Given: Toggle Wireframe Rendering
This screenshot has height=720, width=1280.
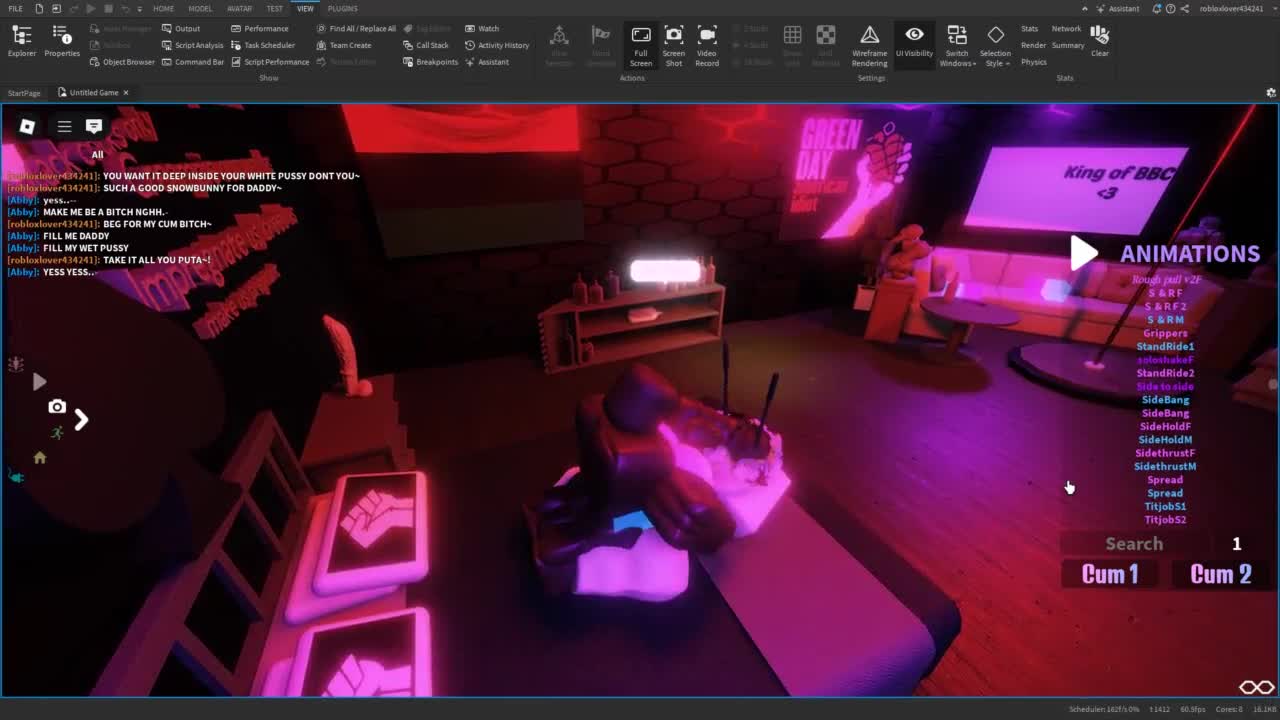Looking at the screenshot, I should pyautogui.click(x=869, y=45).
